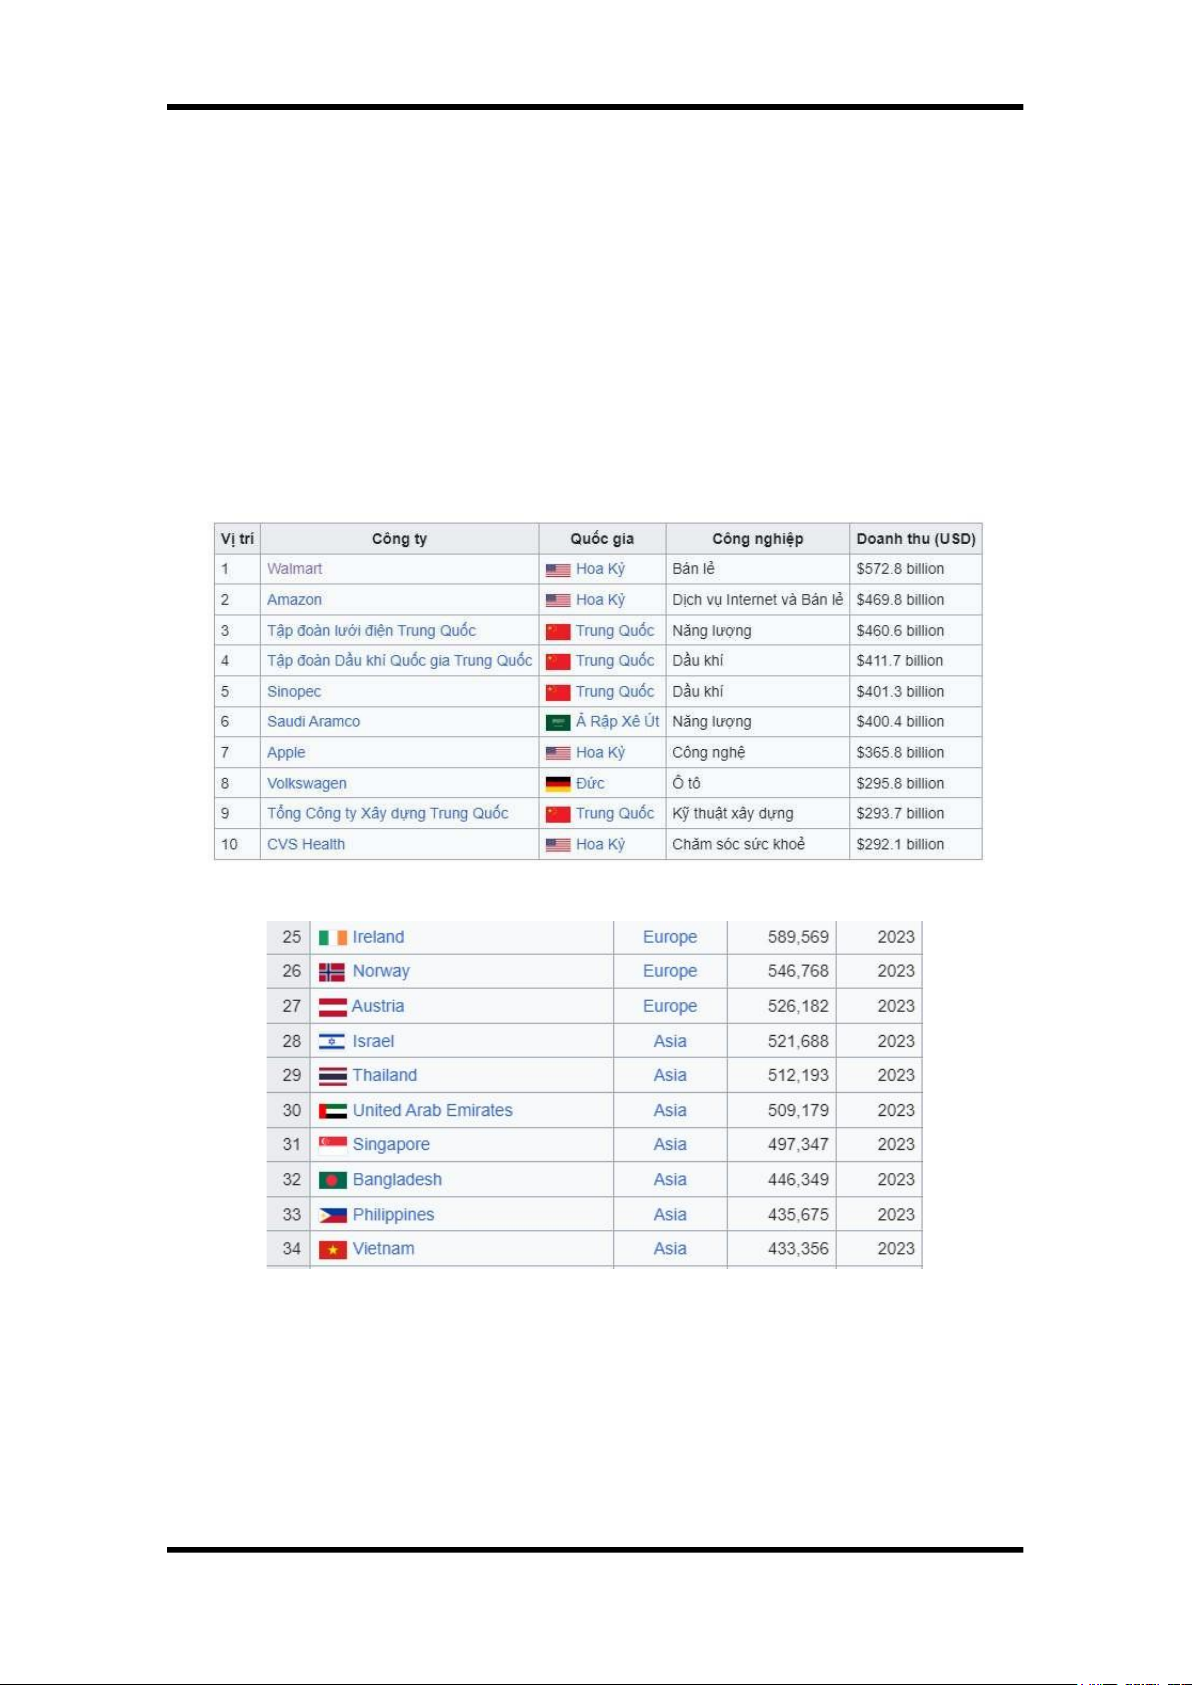Click the Norway flag icon
The image size is (1192, 1685).
(x=332, y=972)
